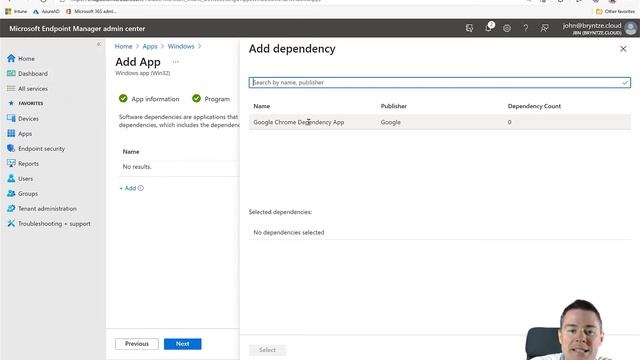This screenshot has width=640, height=360.
Task: Click the + Add link
Action: (x=128, y=188)
